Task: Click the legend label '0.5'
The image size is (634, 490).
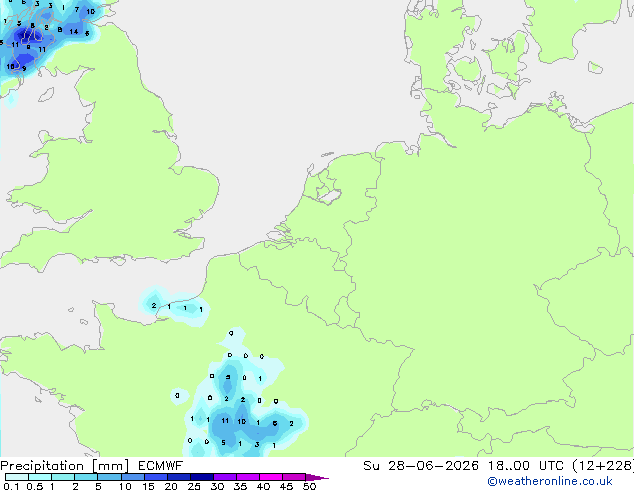Action: 35,486
